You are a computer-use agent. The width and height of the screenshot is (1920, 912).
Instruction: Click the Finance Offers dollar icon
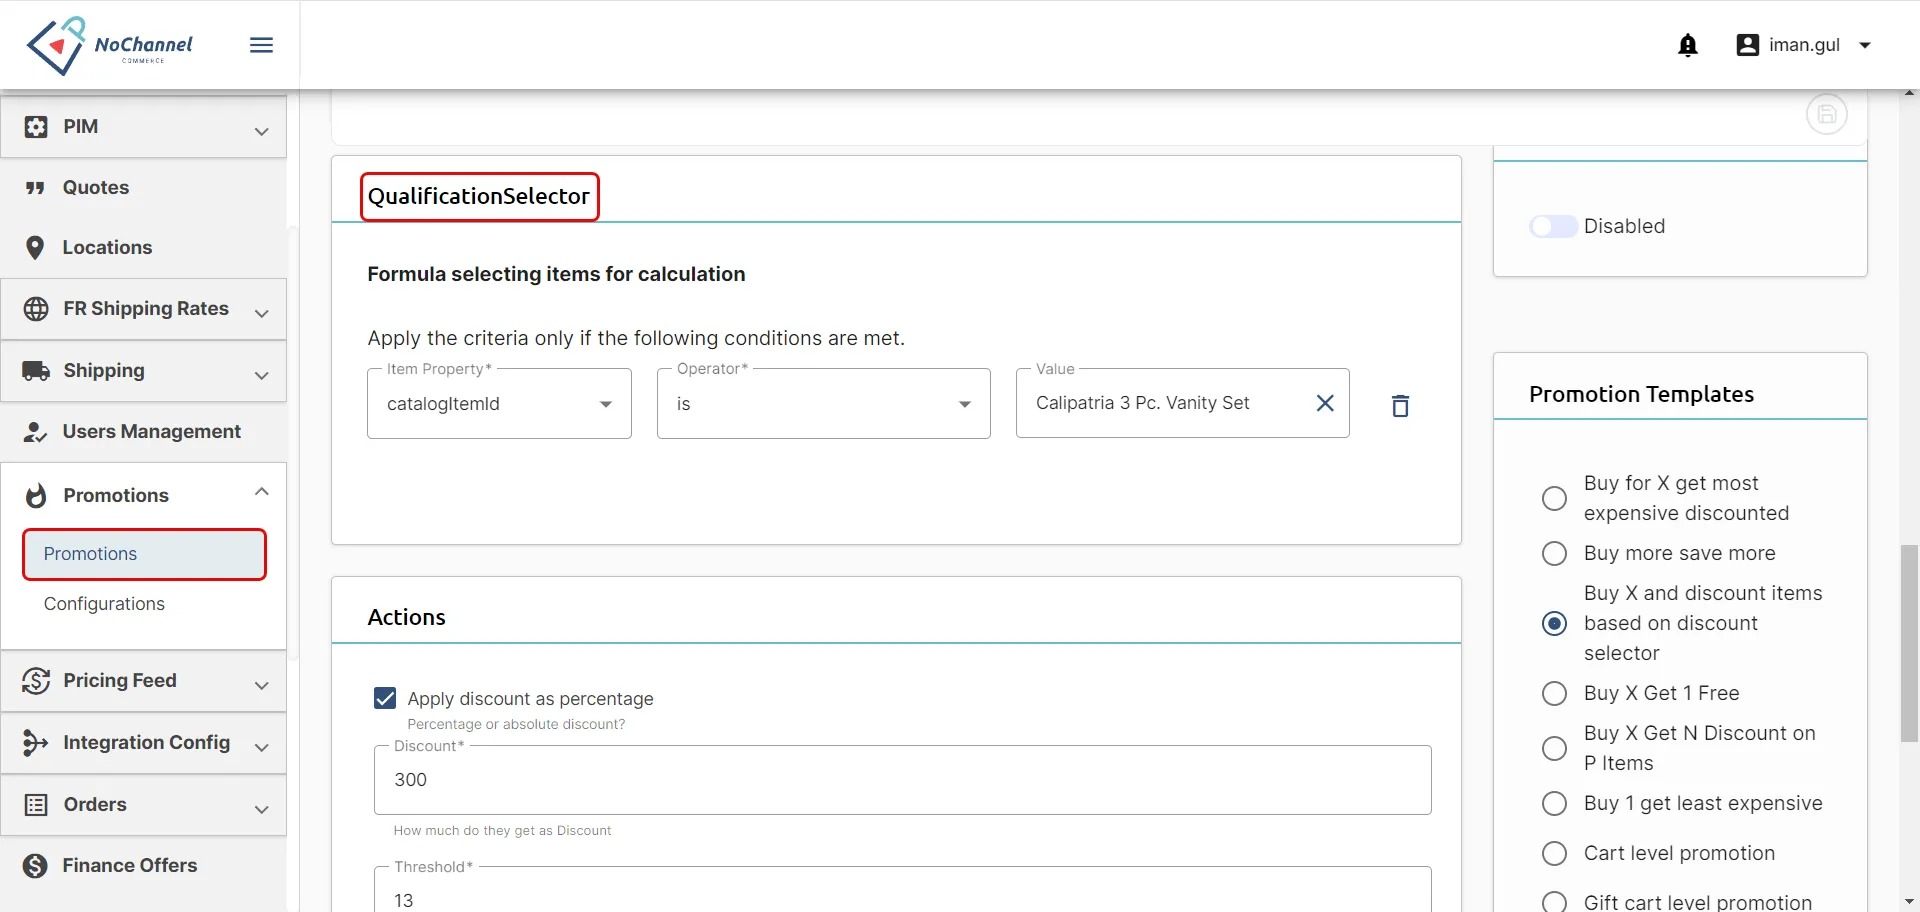point(36,866)
